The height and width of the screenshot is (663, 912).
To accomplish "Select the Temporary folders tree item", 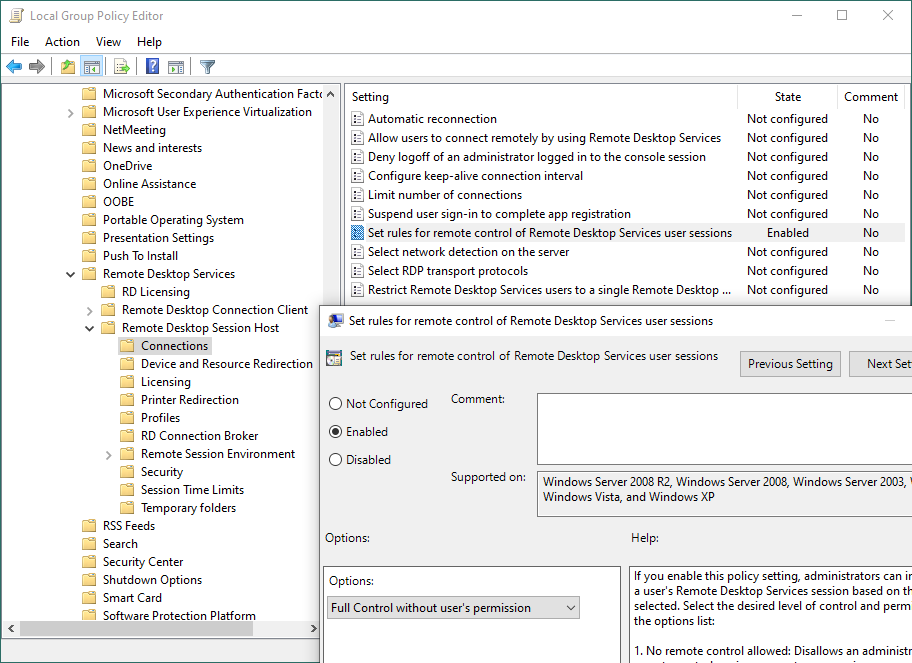I will (188, 508).
